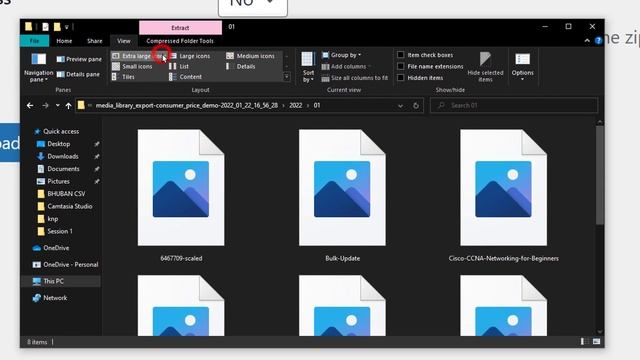Switch to details view via status bar icon

(584, 342)
